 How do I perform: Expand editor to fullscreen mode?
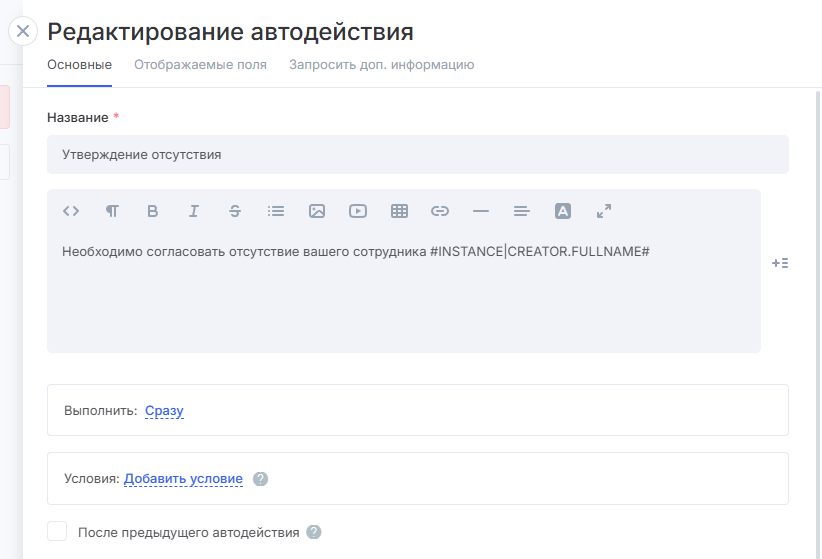click(x=604, y=211)
